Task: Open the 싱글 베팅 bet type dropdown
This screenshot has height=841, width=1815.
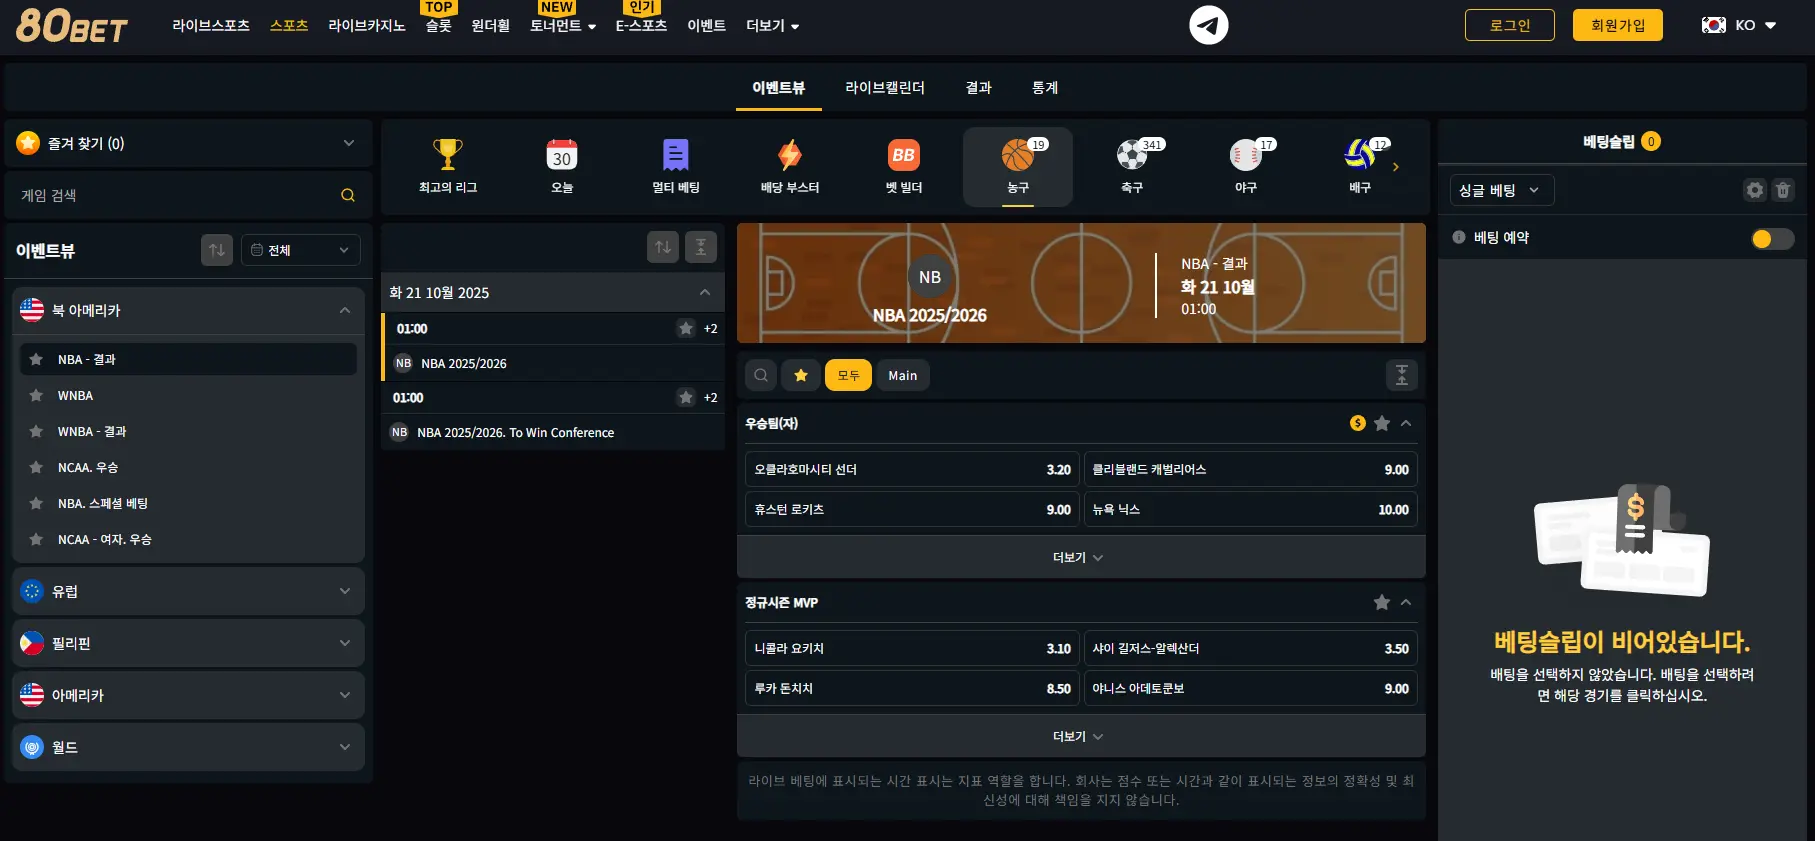Action: (1501, 190)
